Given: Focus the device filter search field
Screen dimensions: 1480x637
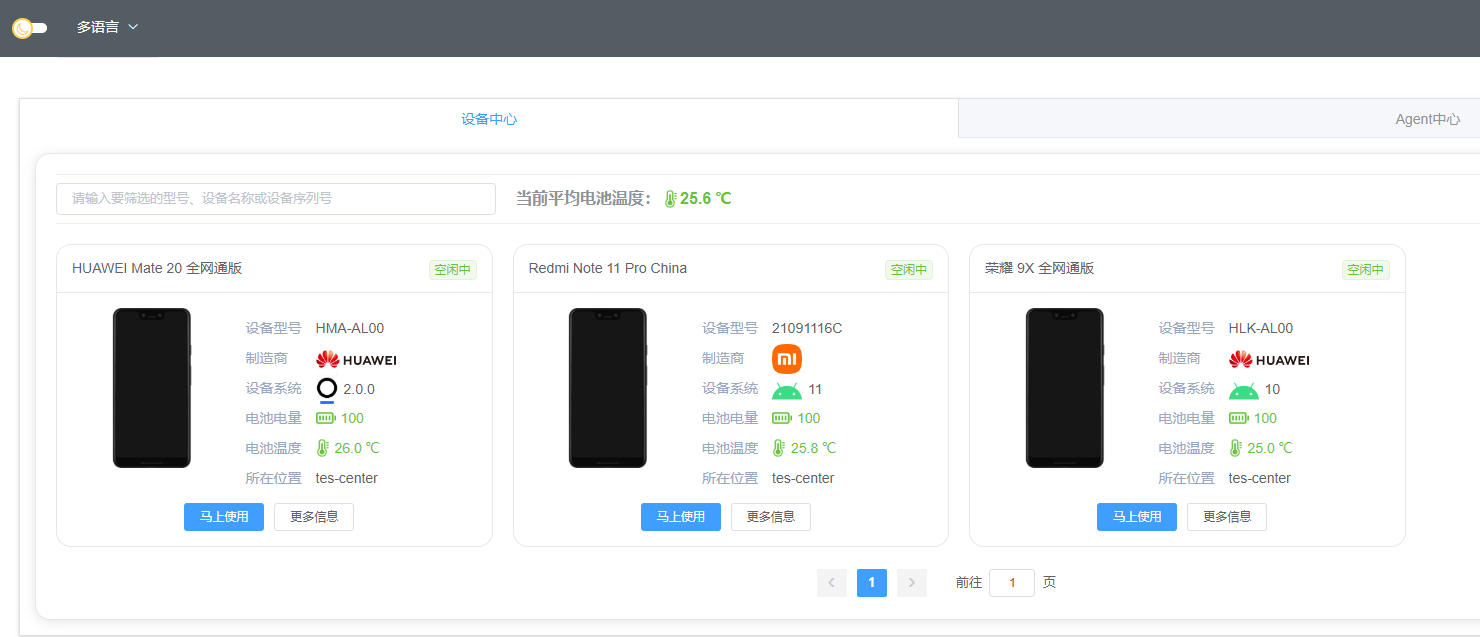Looking at the screenshot, I should (x=276, y=199).
